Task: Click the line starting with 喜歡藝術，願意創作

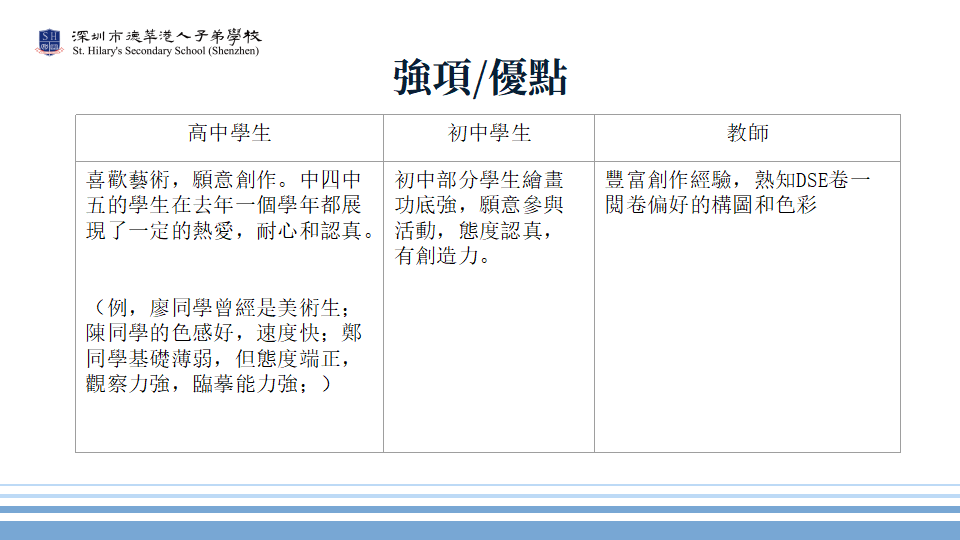Action: (223, 181)
